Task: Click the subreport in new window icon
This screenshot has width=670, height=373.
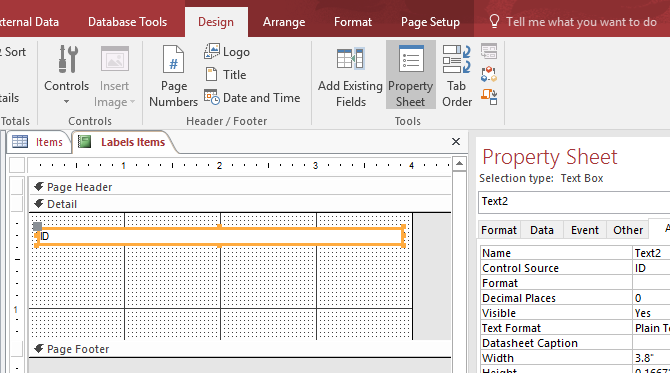Action: click(489, 51)
